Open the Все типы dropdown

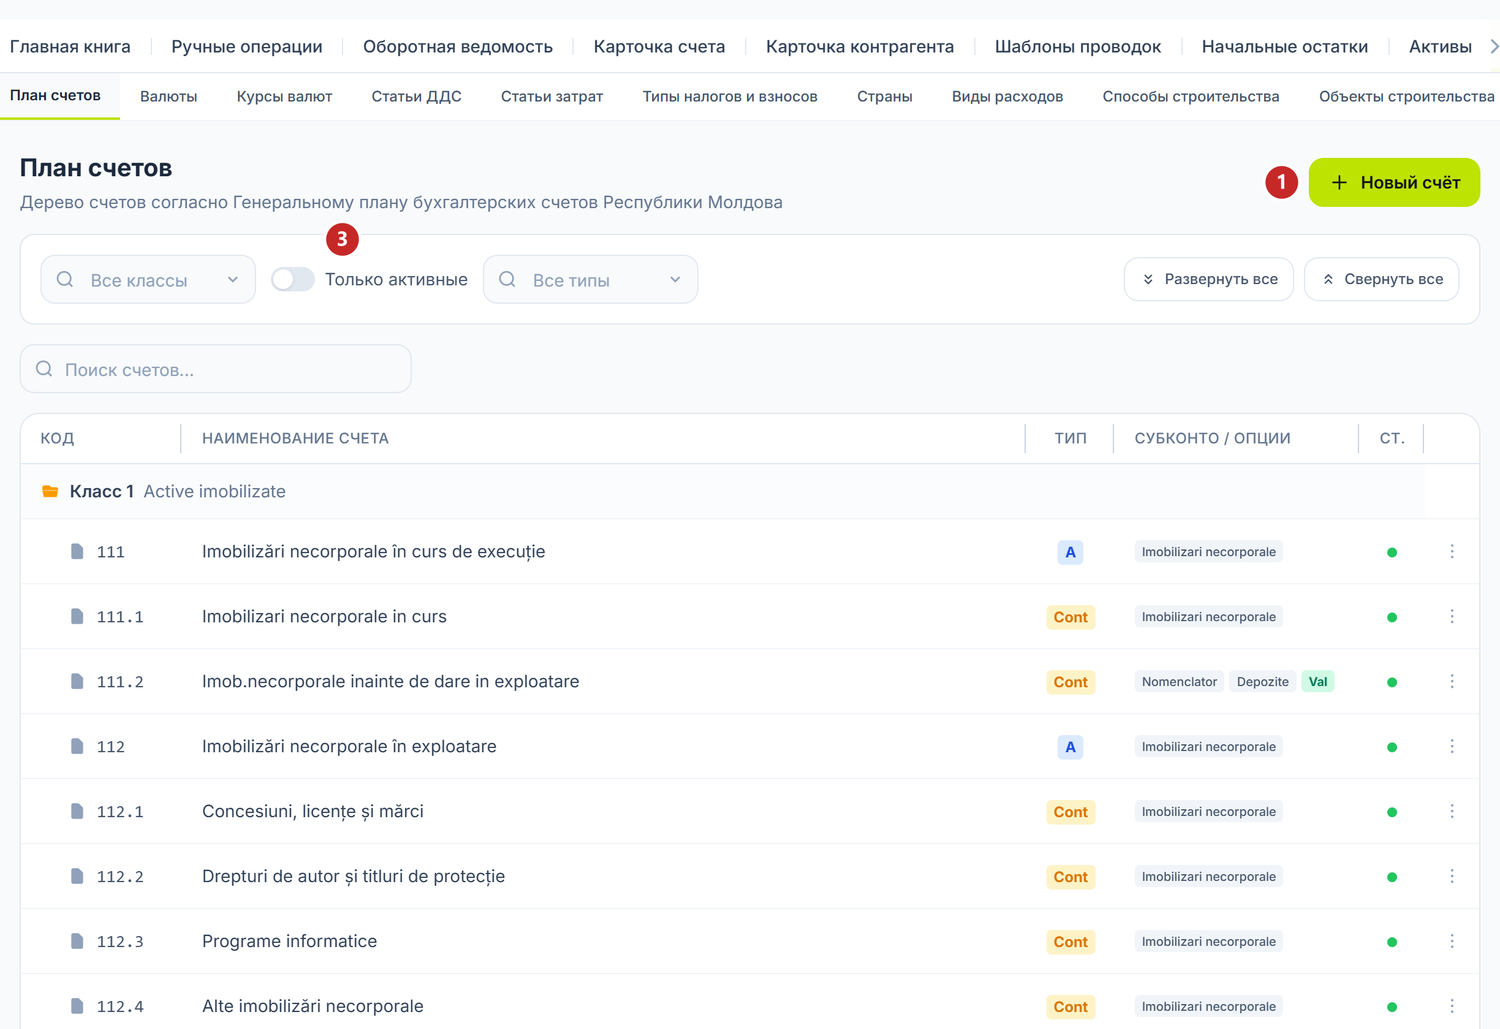pos(590,280)
